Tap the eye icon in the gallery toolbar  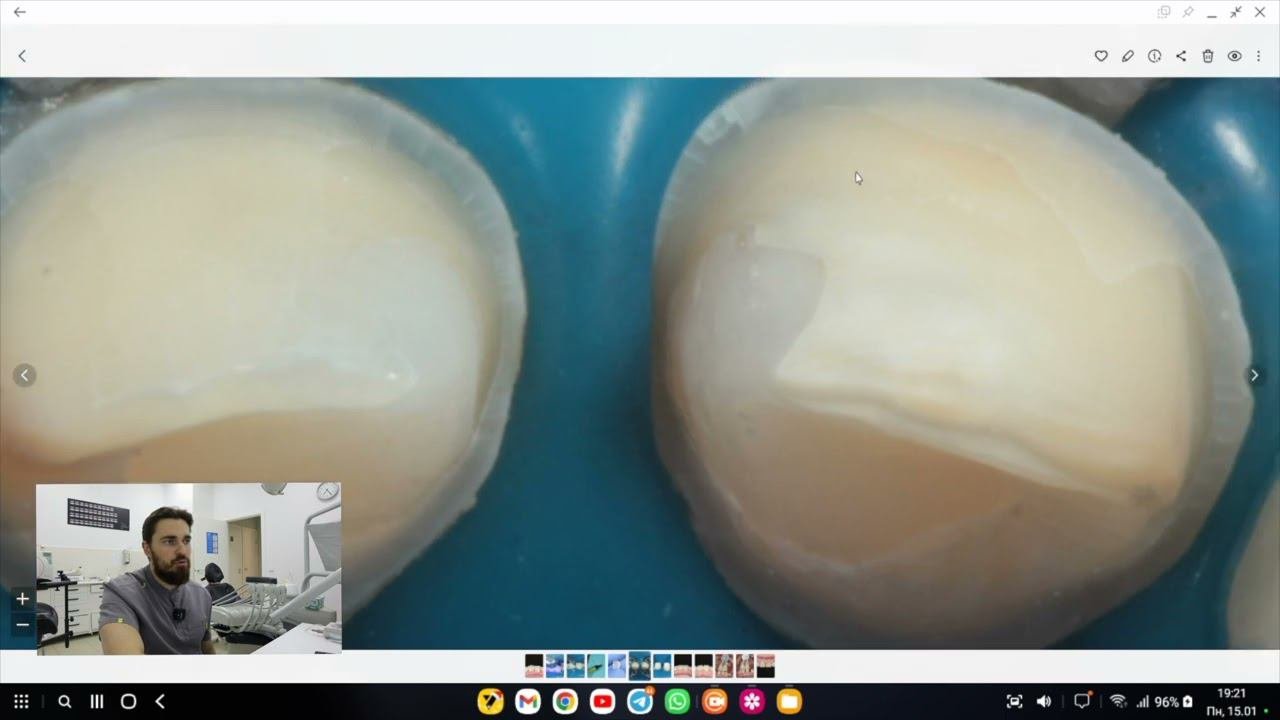point(1234,56)
